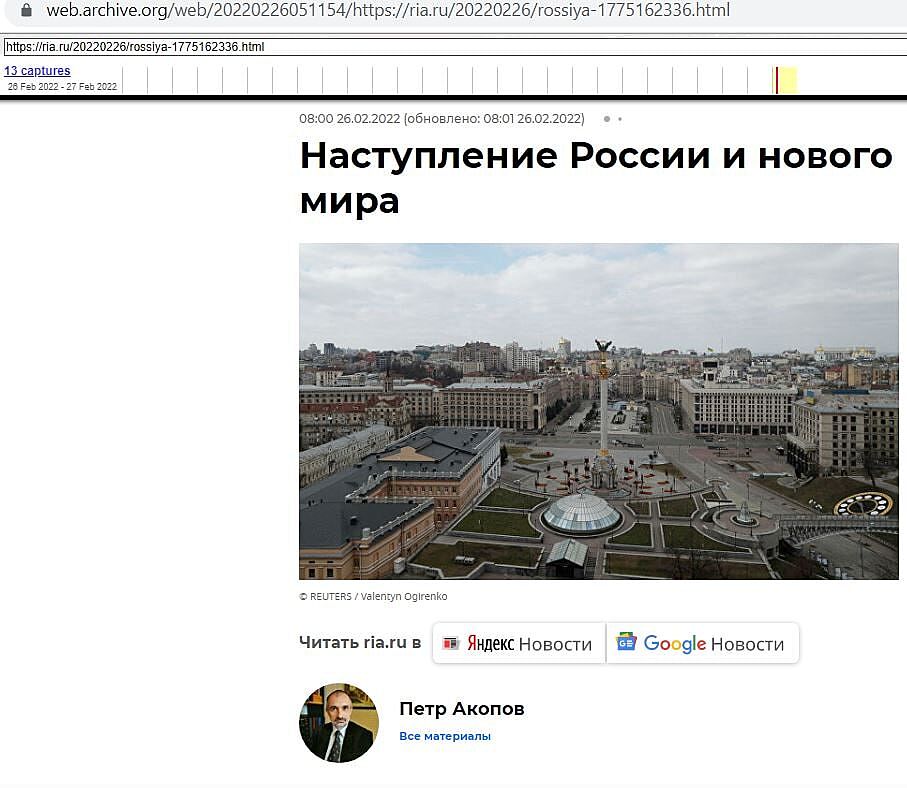
Task: Click the Yandex News icon
Action: pyautogui.click(x=451, y=643)
